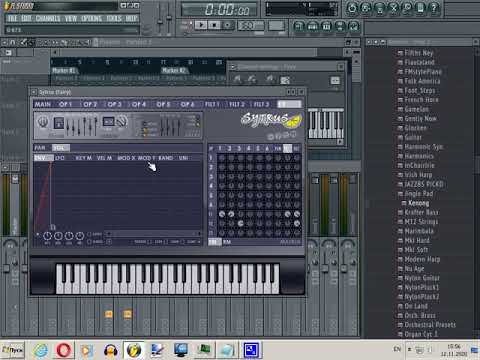
Task: Switch to Sytrus FX tab
Action: pos(289,104)
